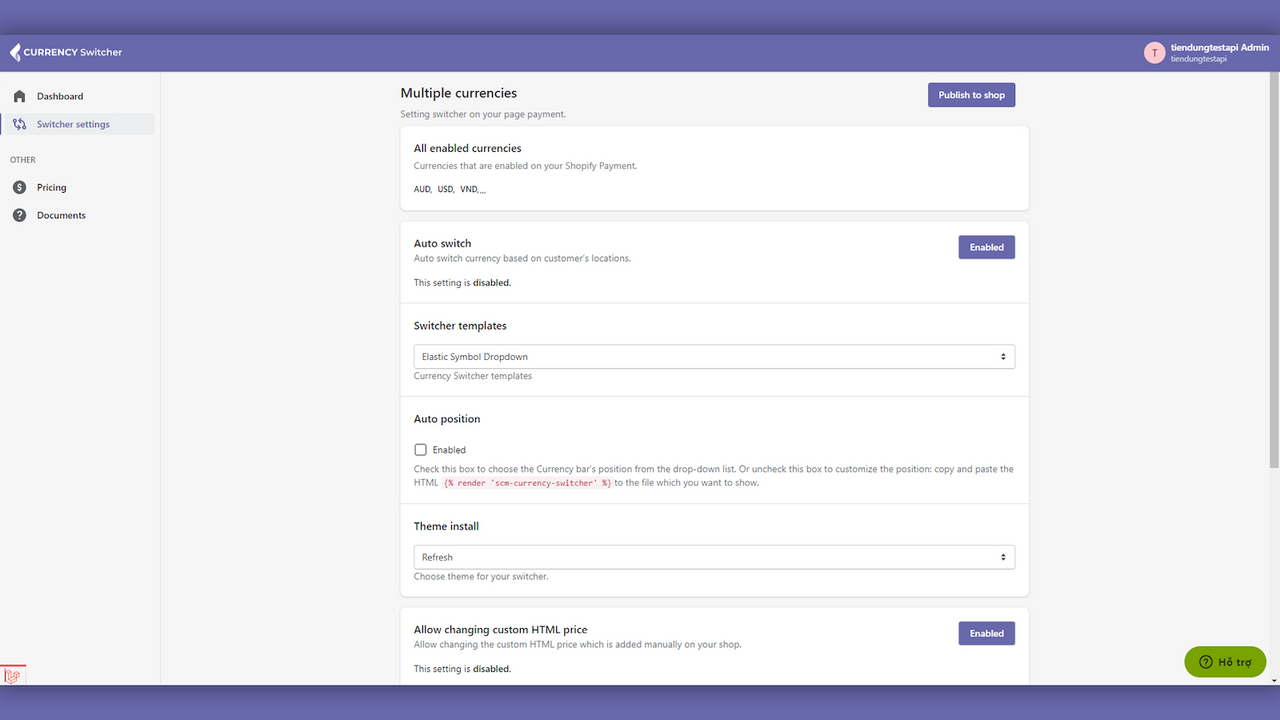Open Pricing page from sidebar
The width and height of the screenshot is (1280, 720).
[x=52, y=187]
